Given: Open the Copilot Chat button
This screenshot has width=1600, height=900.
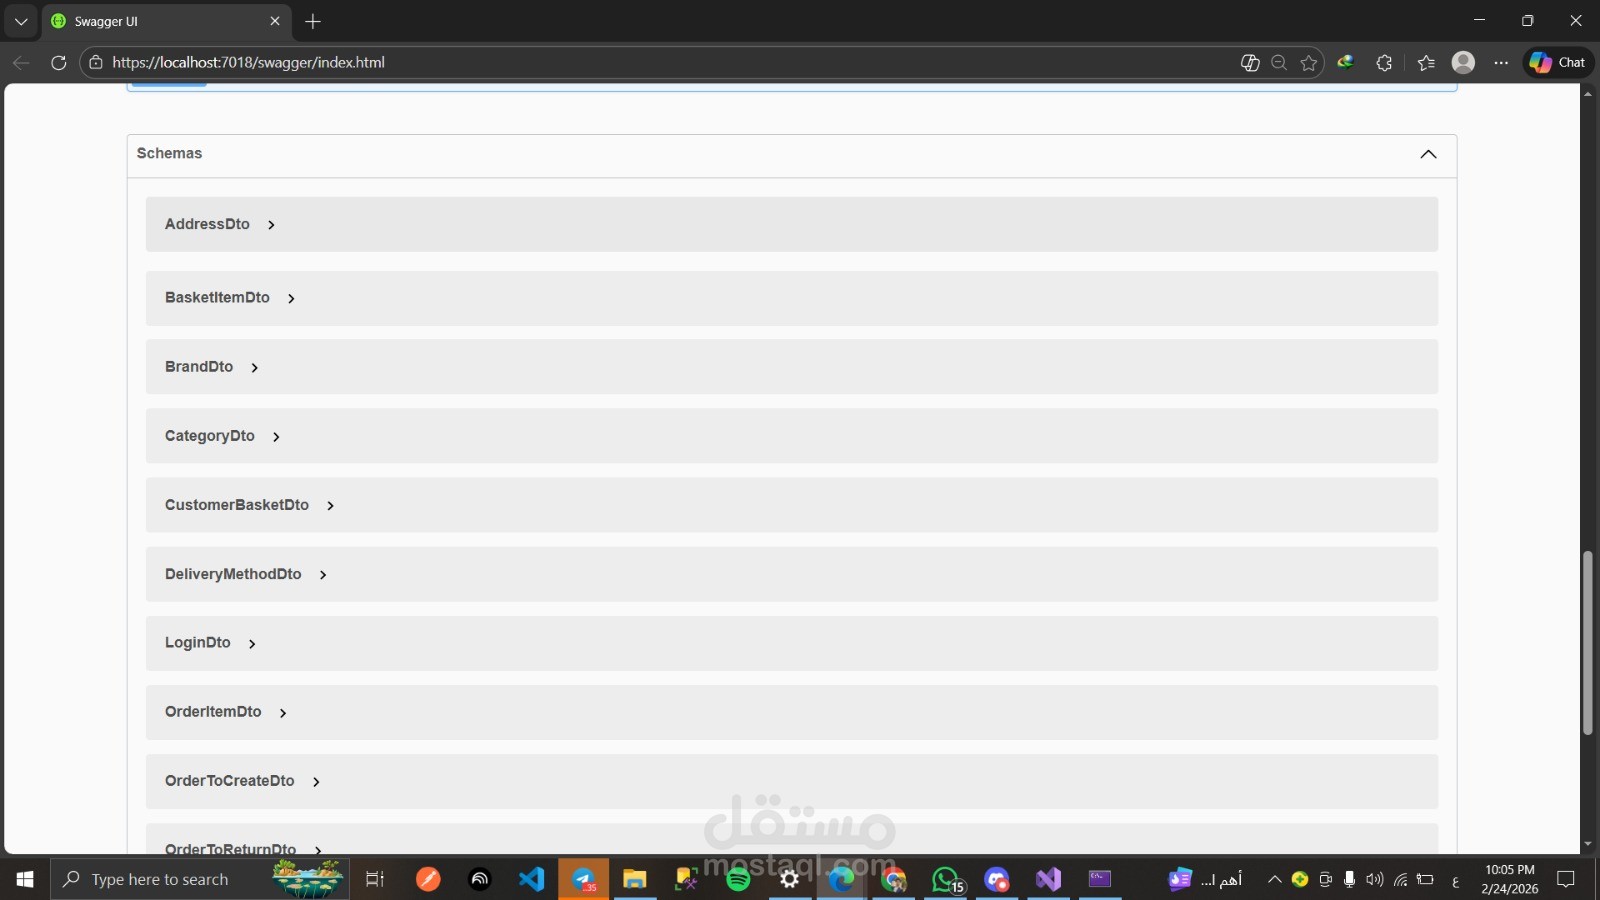Looking at the screenshot, I should tap(1559, 62).
